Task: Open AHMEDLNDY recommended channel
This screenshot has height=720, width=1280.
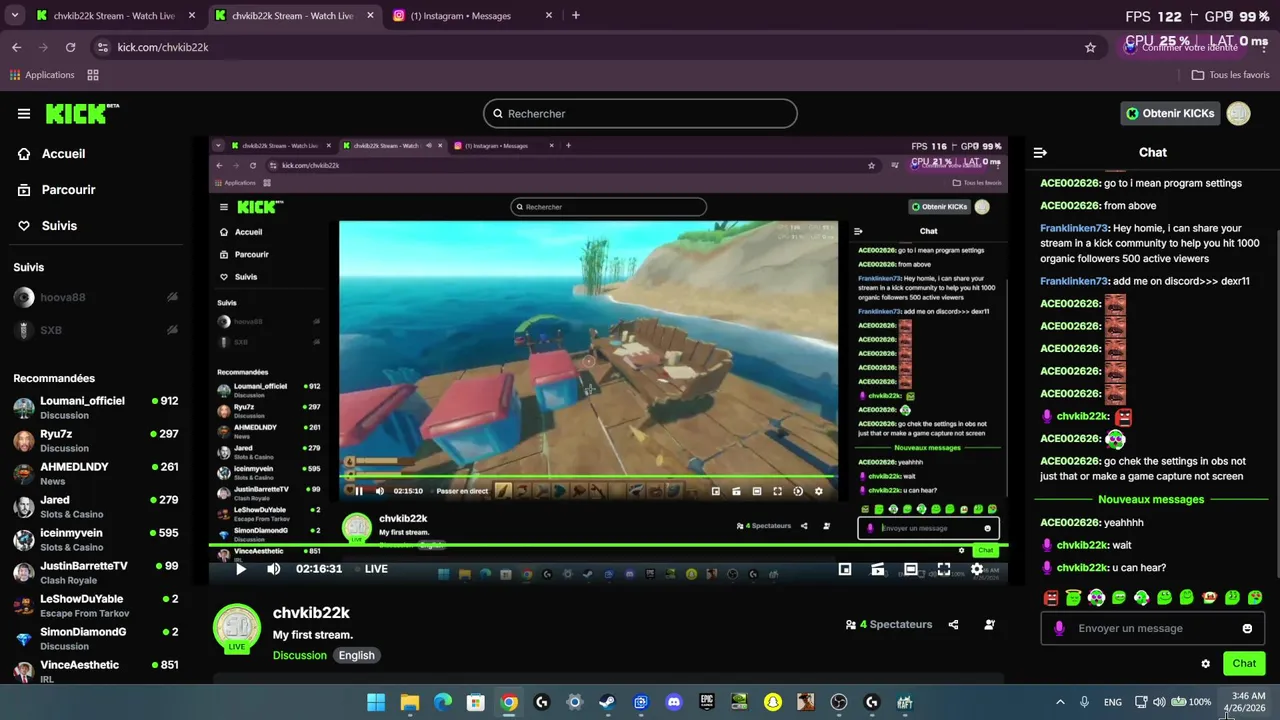Action: (x=95, y=473)
